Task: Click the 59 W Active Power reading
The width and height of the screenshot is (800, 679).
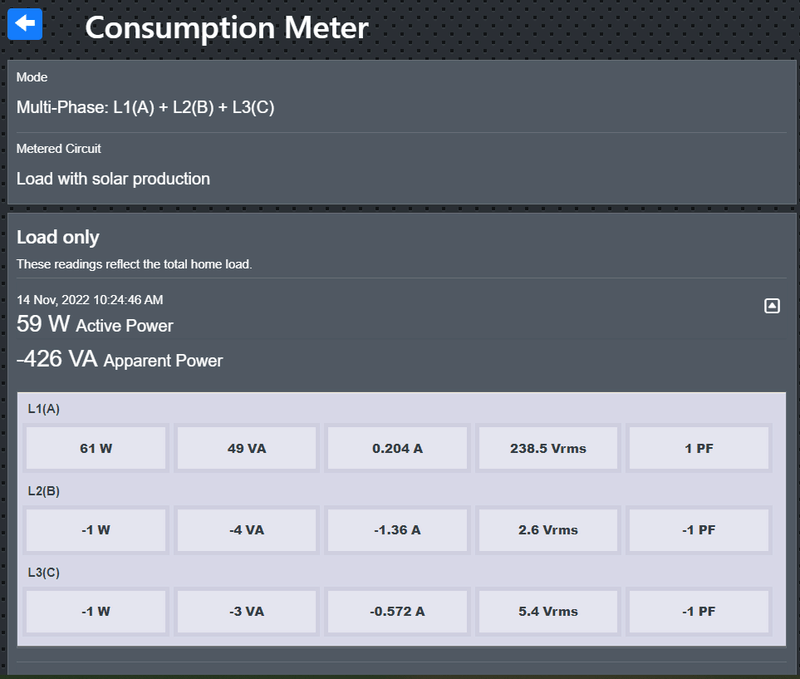Action: pos(95,325)
